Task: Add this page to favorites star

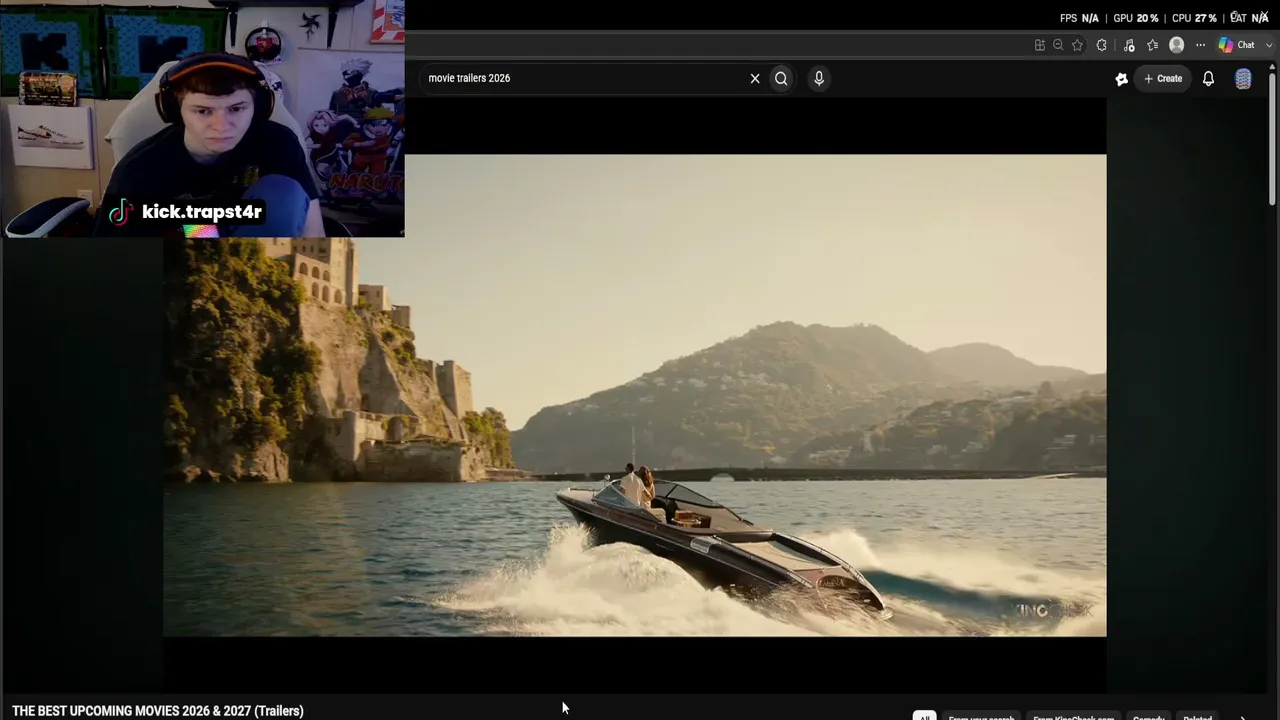Action: click(1077, 45)
